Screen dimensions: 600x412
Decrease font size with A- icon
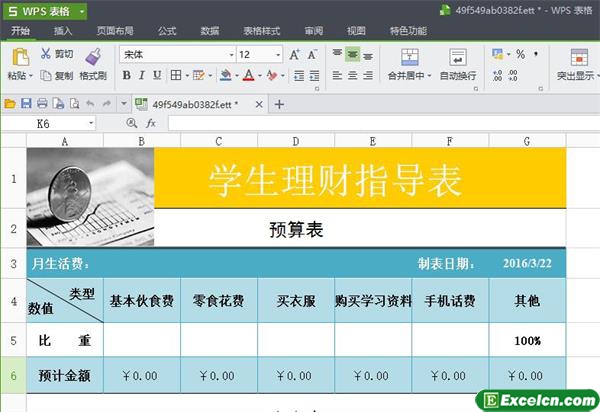(x=313, y=55)
